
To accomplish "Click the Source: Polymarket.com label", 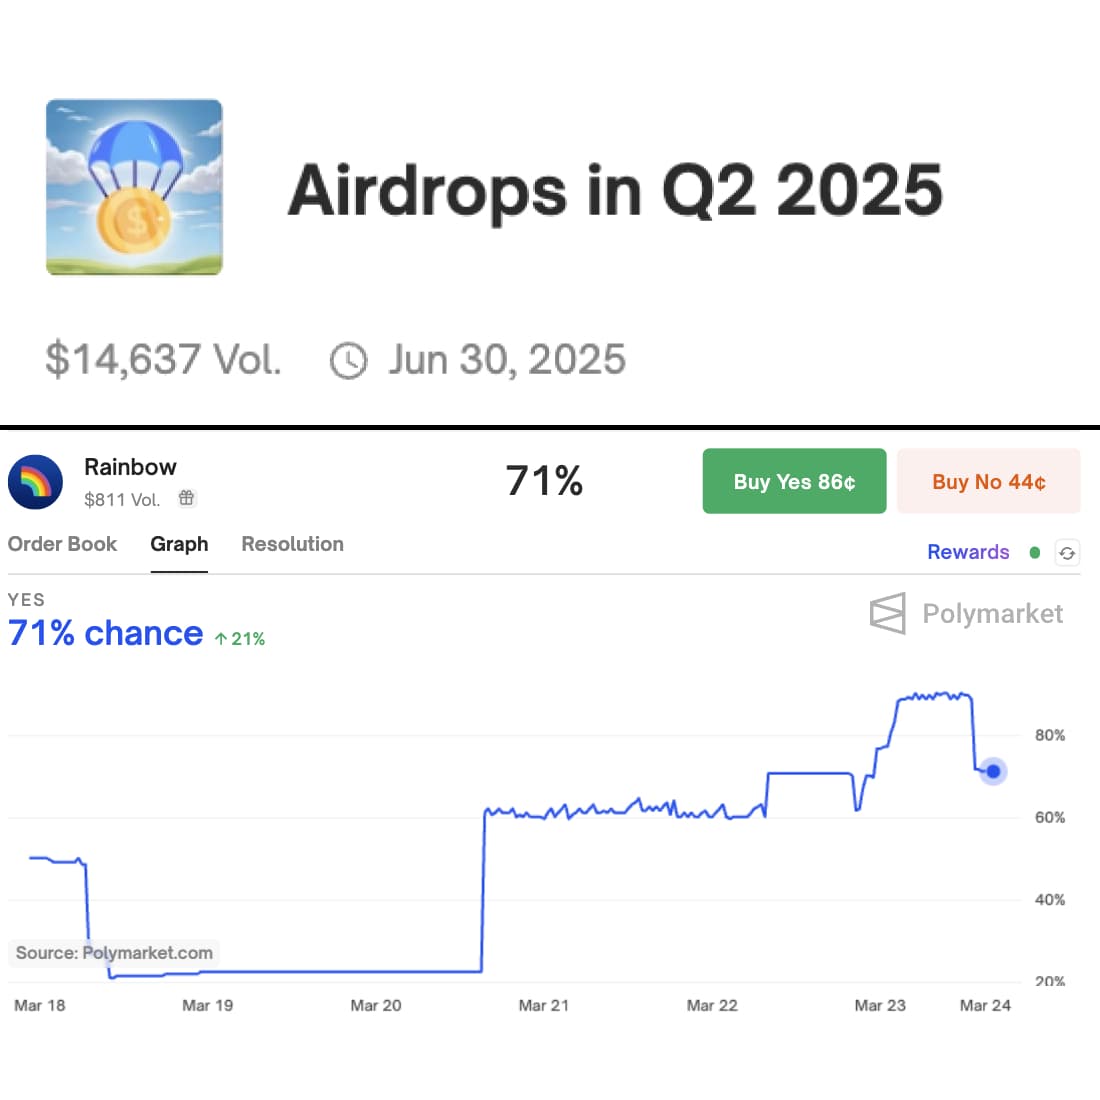I will pos(114,953).
